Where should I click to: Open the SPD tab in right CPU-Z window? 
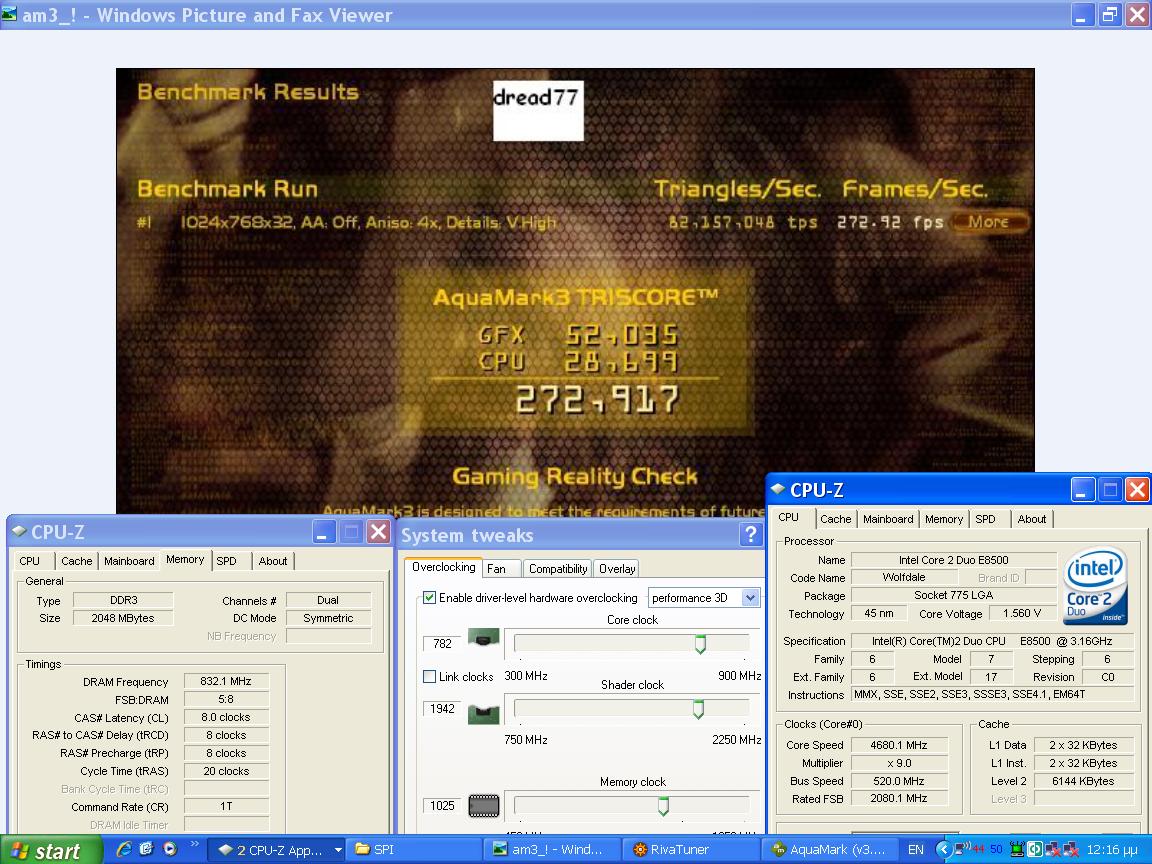(985, 519)
